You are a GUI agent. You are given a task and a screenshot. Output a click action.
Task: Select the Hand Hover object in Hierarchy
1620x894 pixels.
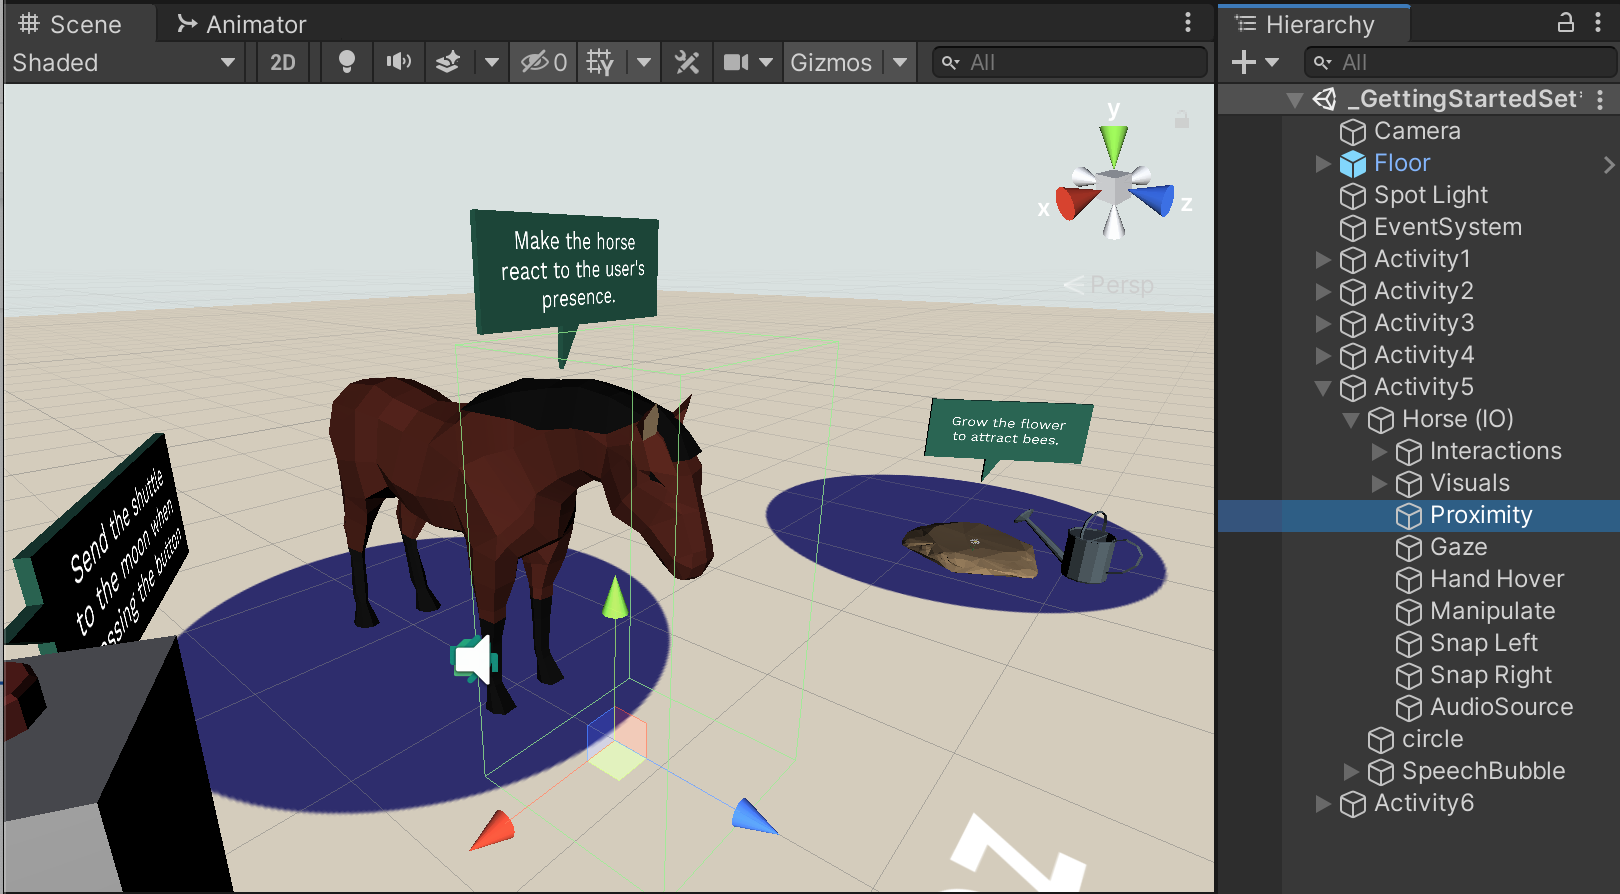[1496, 579]
